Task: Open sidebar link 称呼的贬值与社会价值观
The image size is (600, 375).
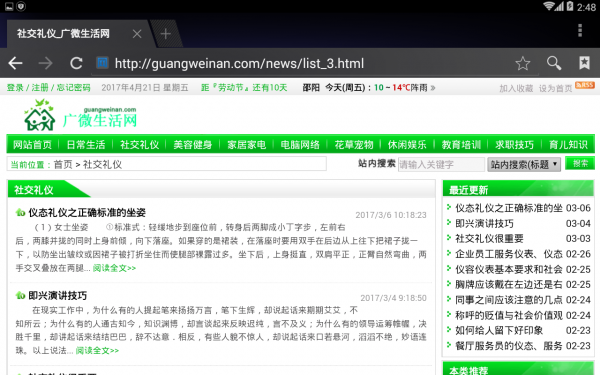Action: (x=509, y=315)
